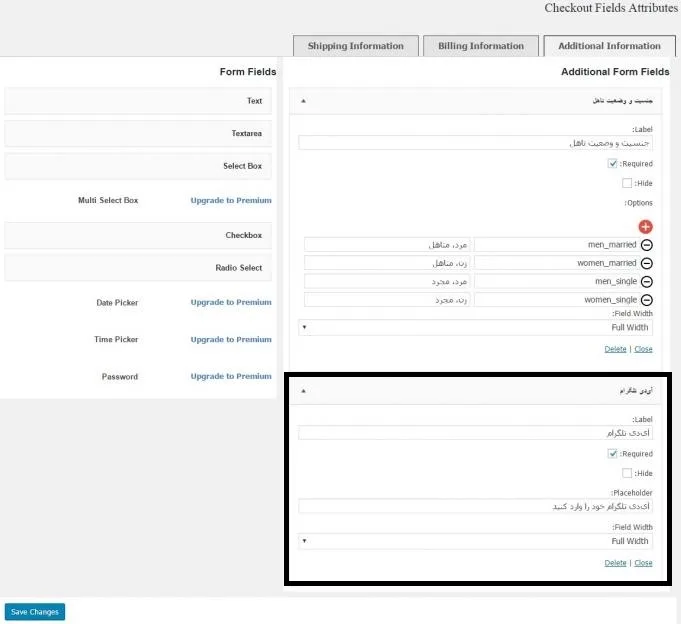Click Upgrade to Premium for Date Picker
Screen dimensions: 681x624
pyautogui.click(x=231, y=302)
